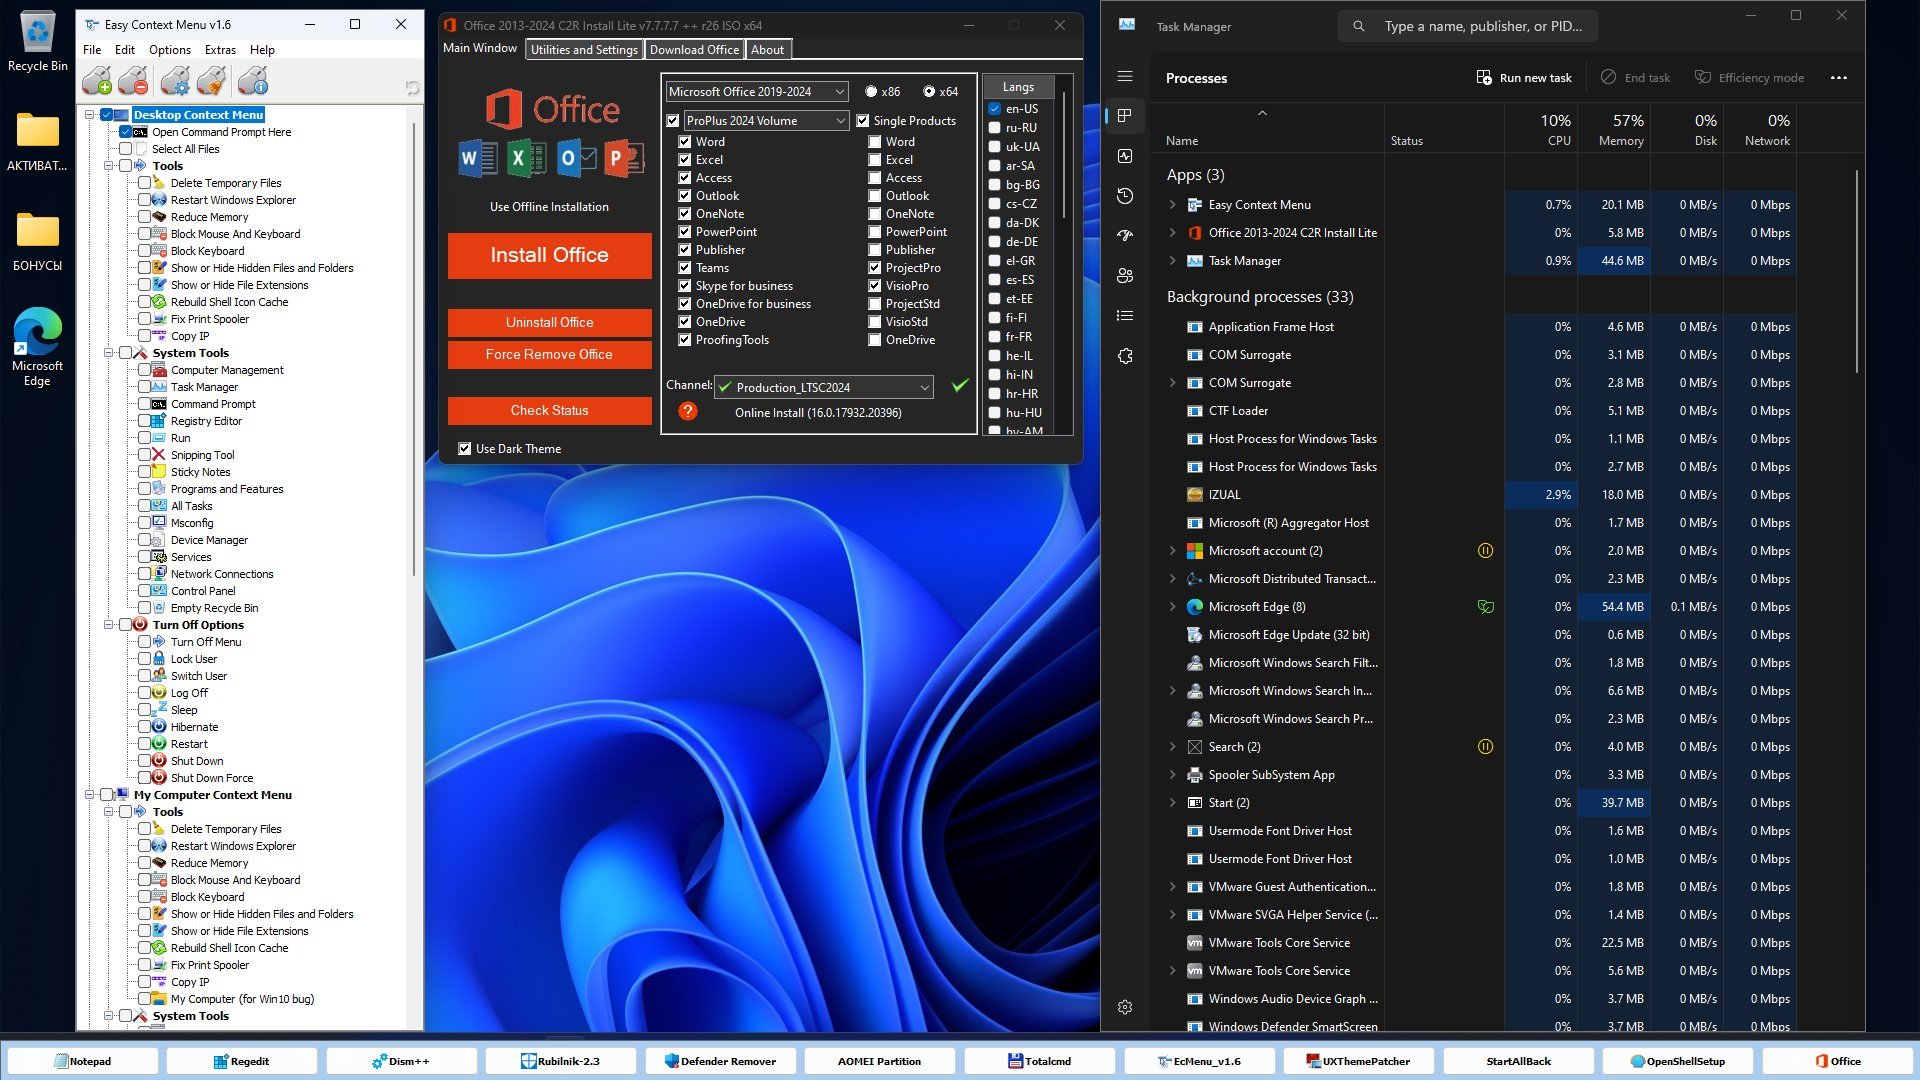Image resolution: width=1920 pixels, height=1080 pixels.
Task: Click the Excel icon in Office logo panel
Action: (526, 158)
